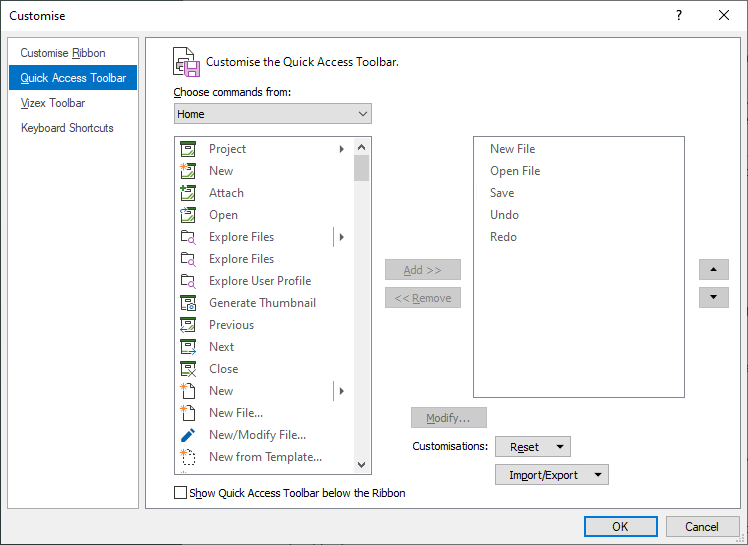Screen dimensions: 748x545
Task: Select the Generate Thumbnail icon
Action: pyautogui.click(x=188, y=303)
